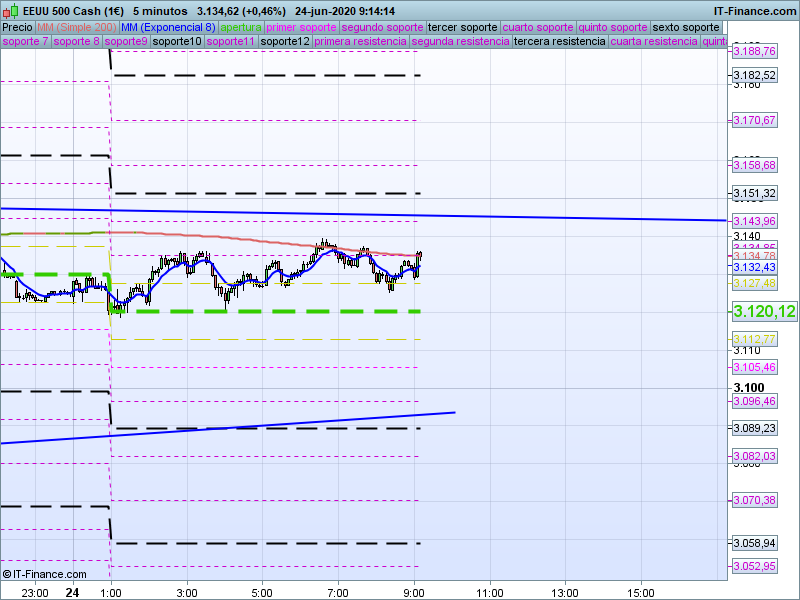
Task: Click the large green 3.120,12 price tag
Action: coord(764,312)
